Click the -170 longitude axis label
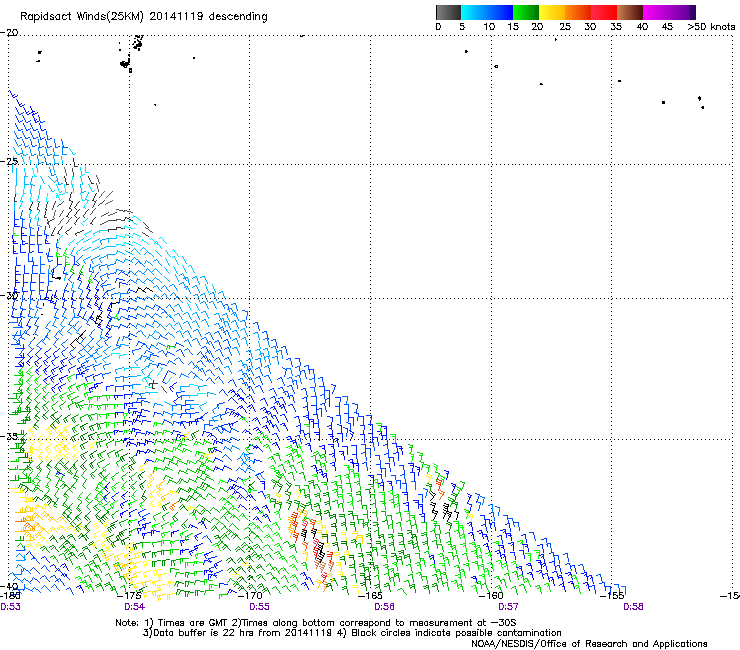Viewport: 740px width, 650px height. pyautogui.click(x=250, y=596)
